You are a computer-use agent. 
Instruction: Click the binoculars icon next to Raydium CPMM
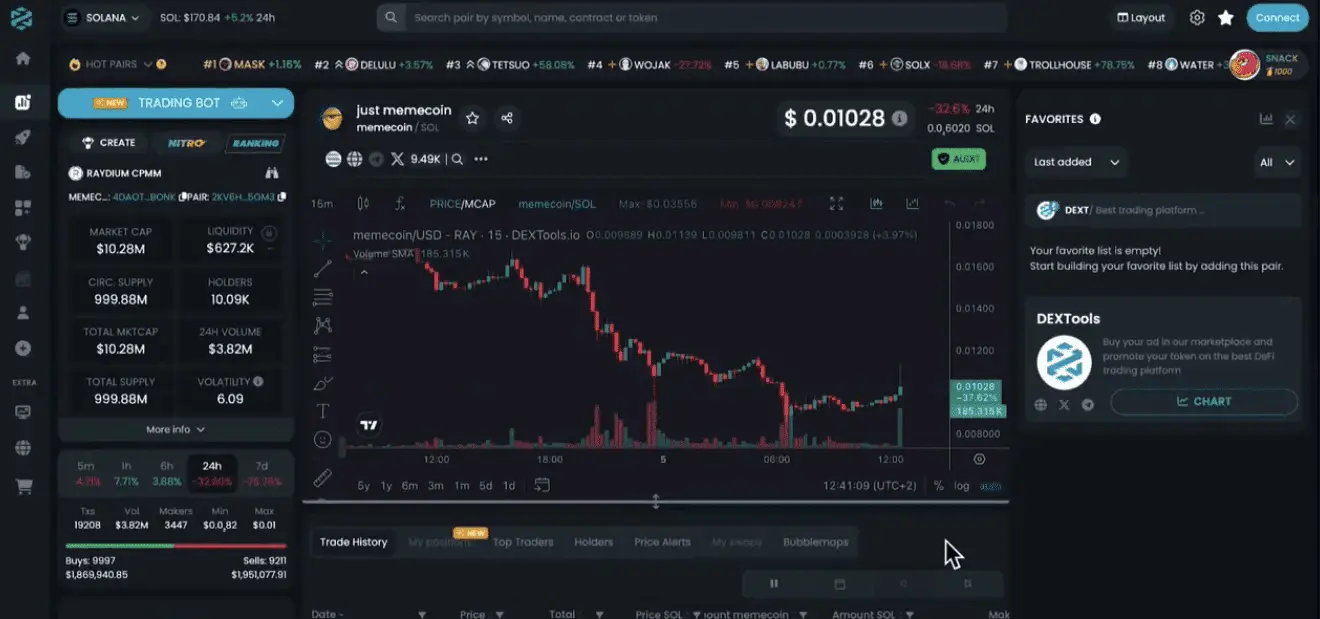(x=272, y=173)
